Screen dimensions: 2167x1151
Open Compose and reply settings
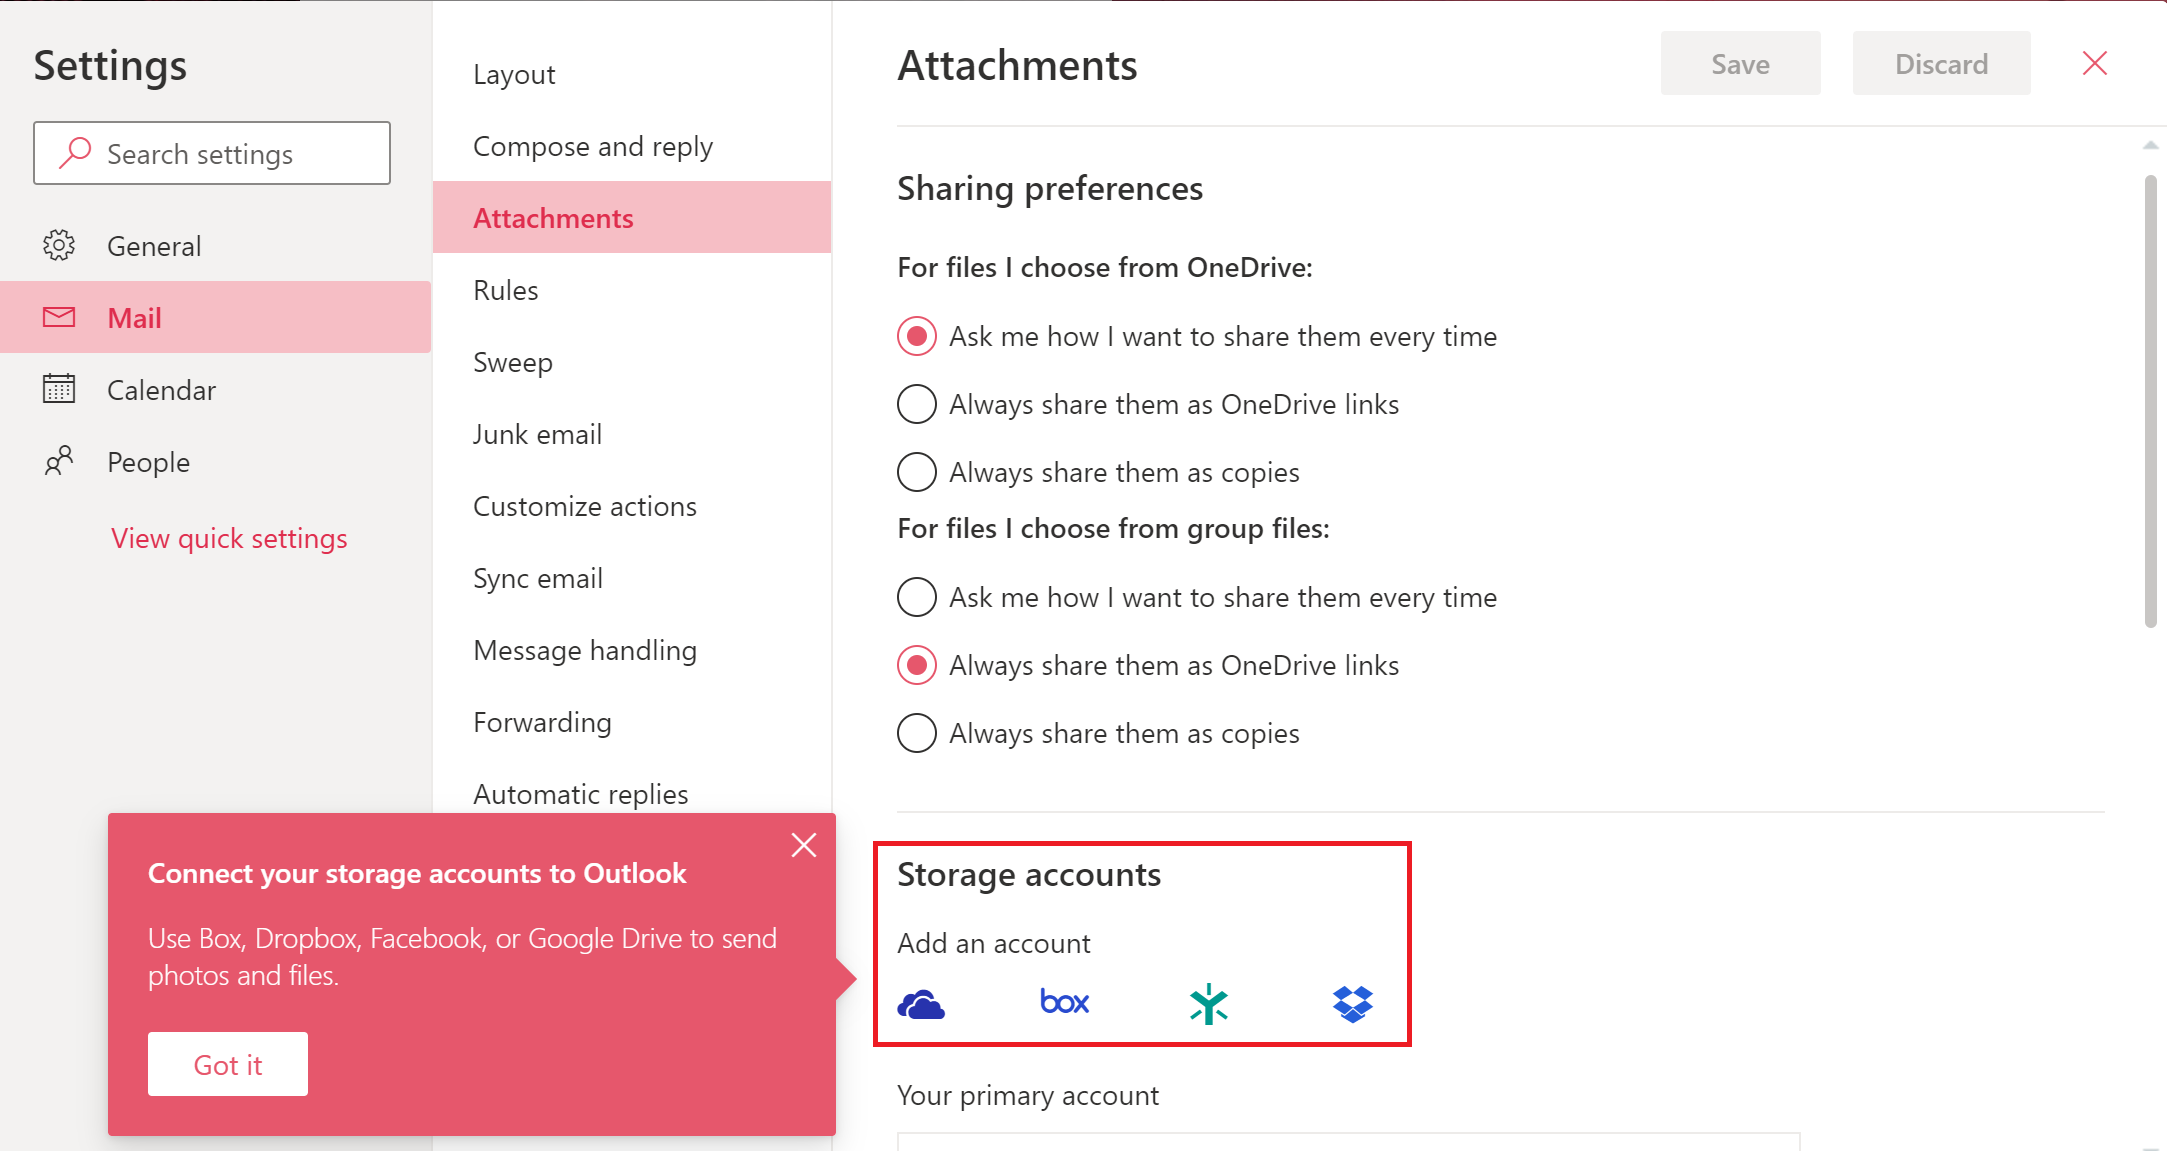coord(593,146)
